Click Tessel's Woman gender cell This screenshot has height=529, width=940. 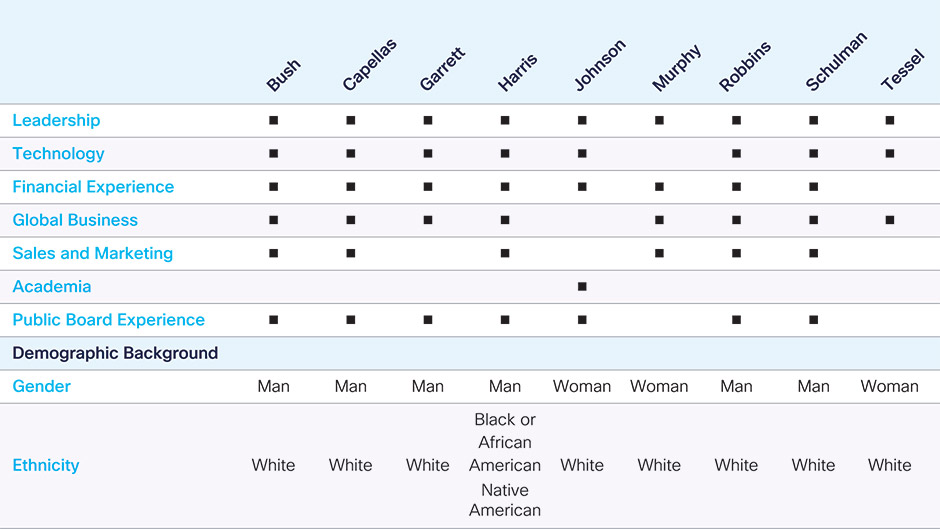click(x=889, y=386)
